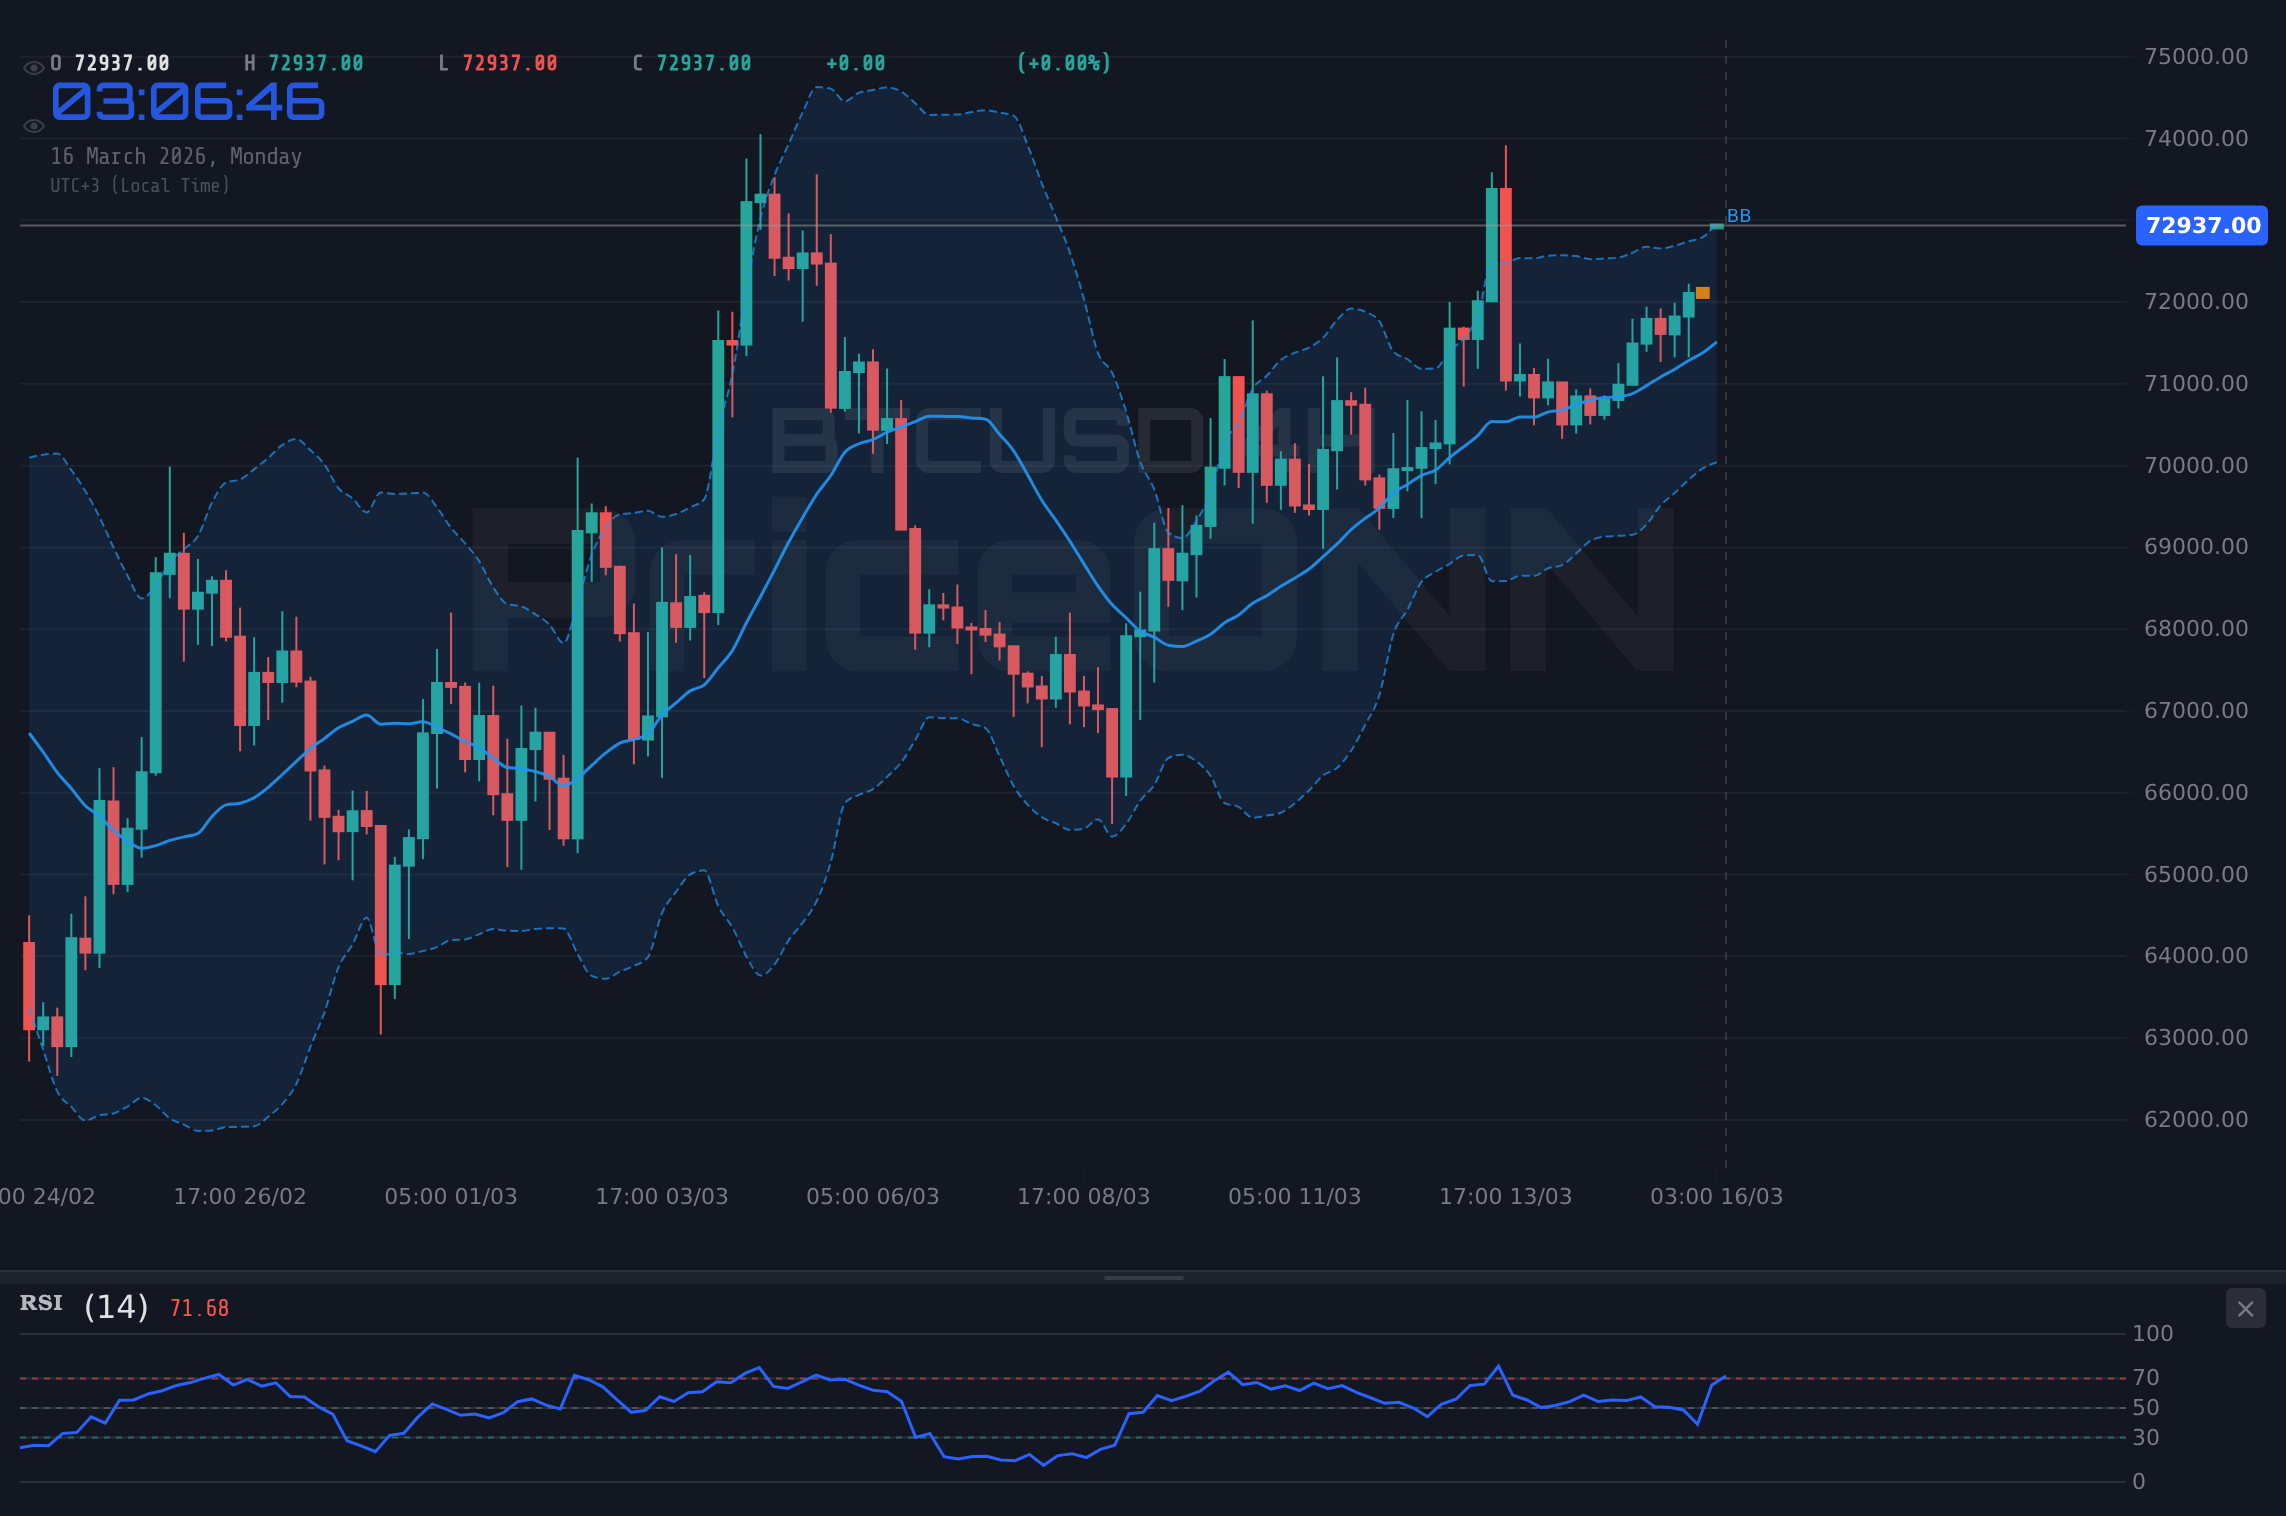Click the UTC+3 (Local Time) timezone label
This screenshot has width=2286, height=1516.
click(x=140, y=185)
